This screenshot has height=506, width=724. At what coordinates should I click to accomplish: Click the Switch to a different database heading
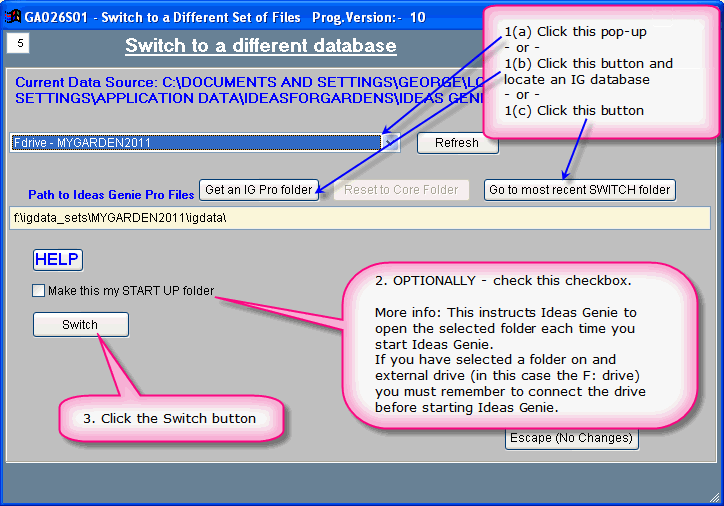pyautogui.click(x=260, y=46)
